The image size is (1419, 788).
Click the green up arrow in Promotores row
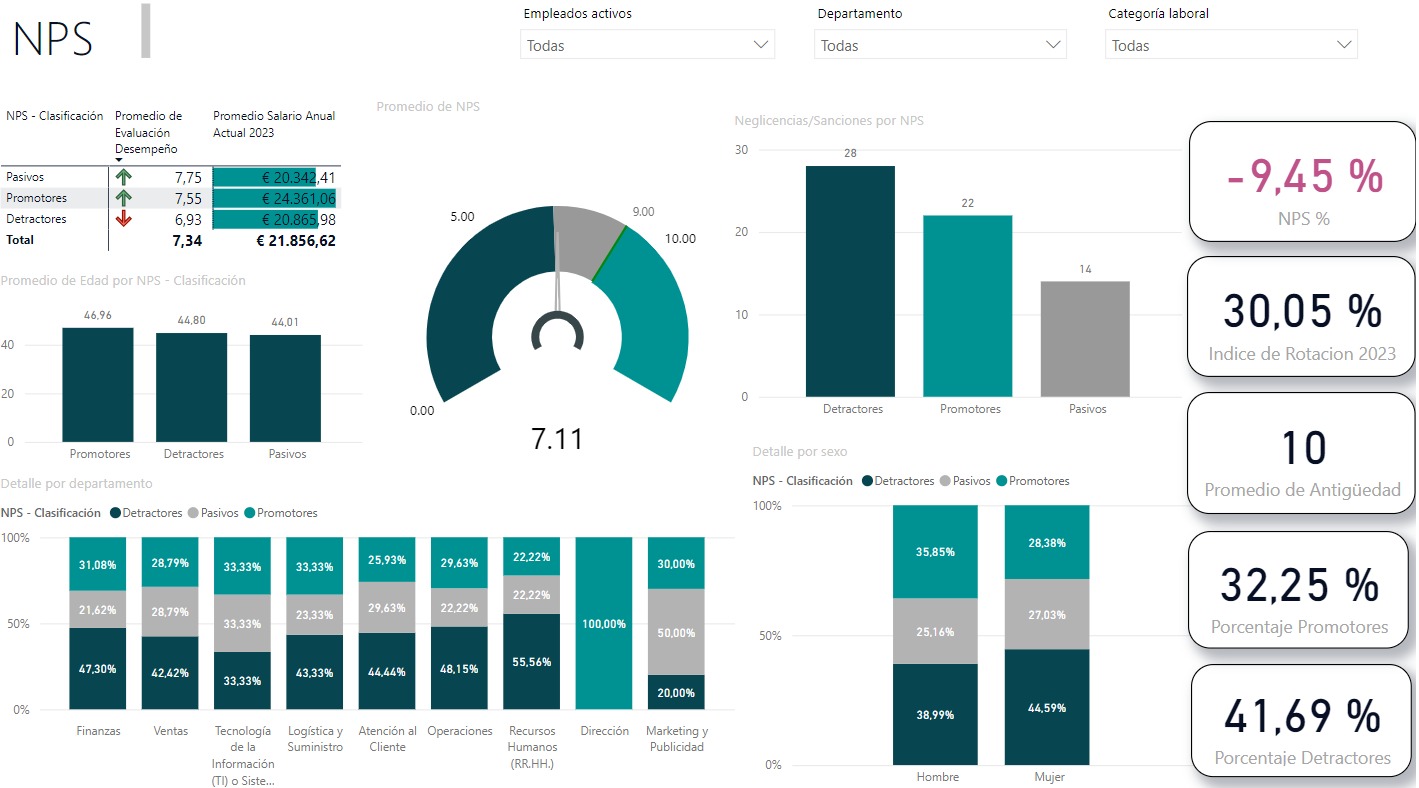coord(124,198)
